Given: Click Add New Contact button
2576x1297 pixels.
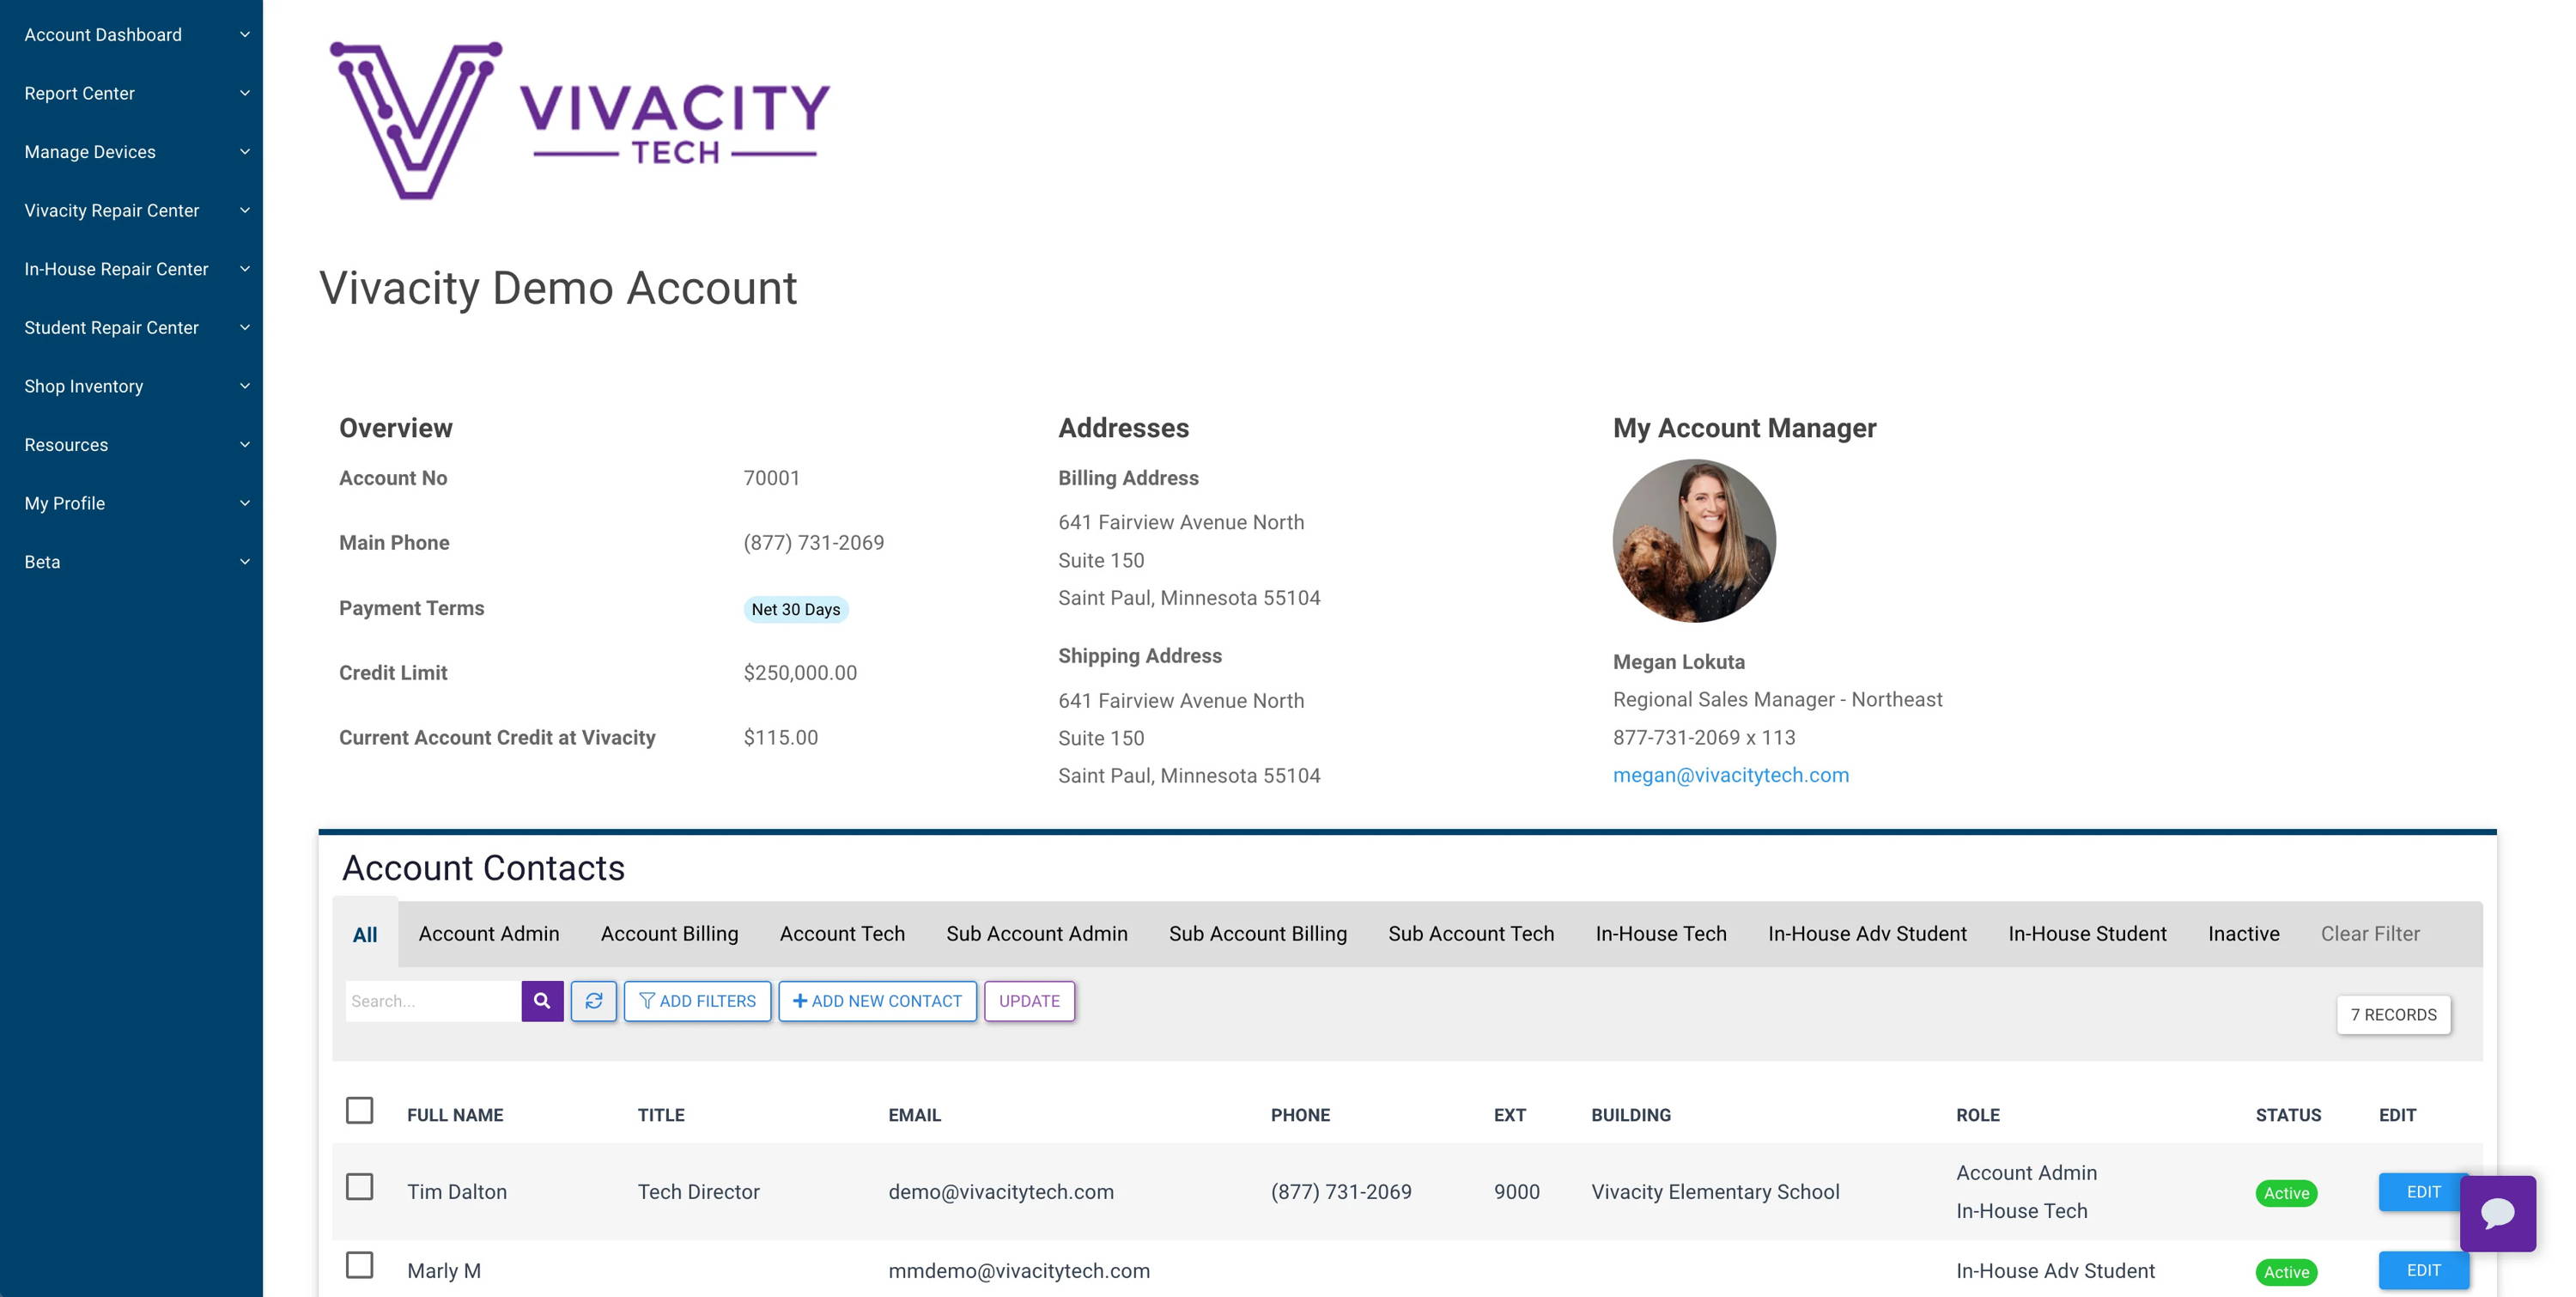Looking at the screenshot, I should (878, 1001).
